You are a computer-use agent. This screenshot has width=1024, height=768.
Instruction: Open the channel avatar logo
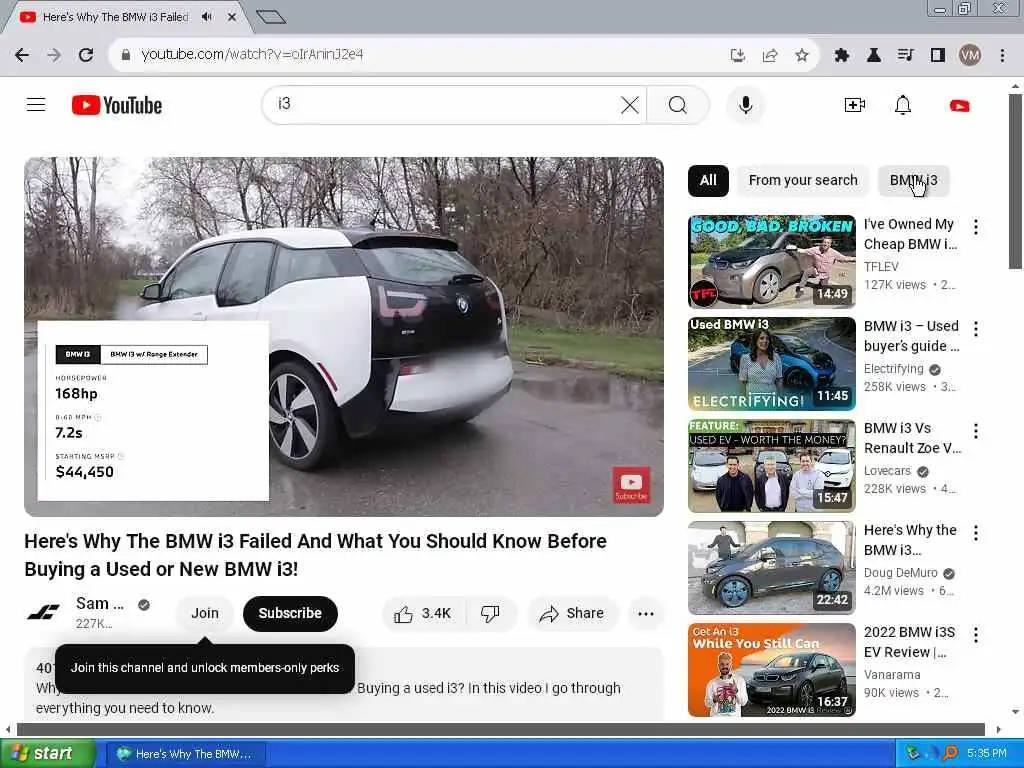44,613
